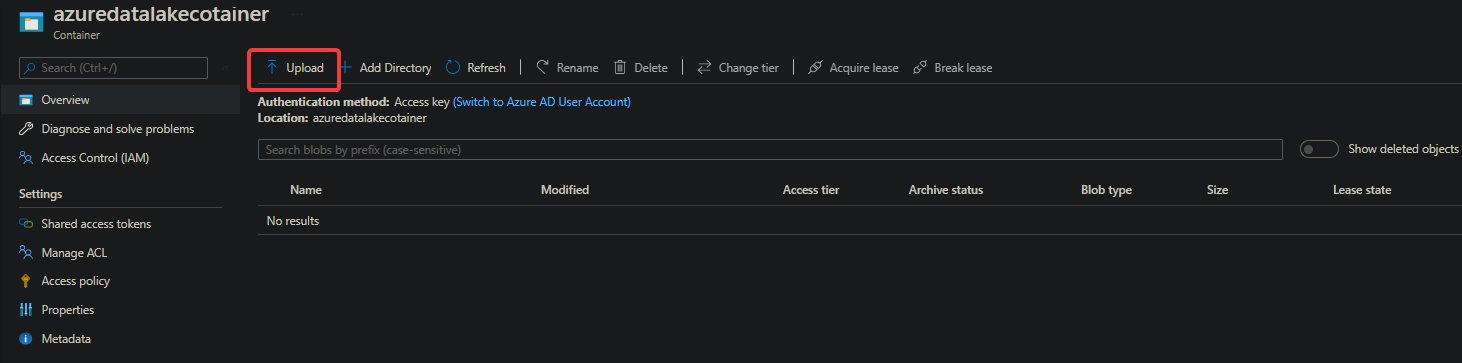The image size is (1462, 363).
Task: Click the Shared access tokens link icon
Action: click(x=26, y=224)
